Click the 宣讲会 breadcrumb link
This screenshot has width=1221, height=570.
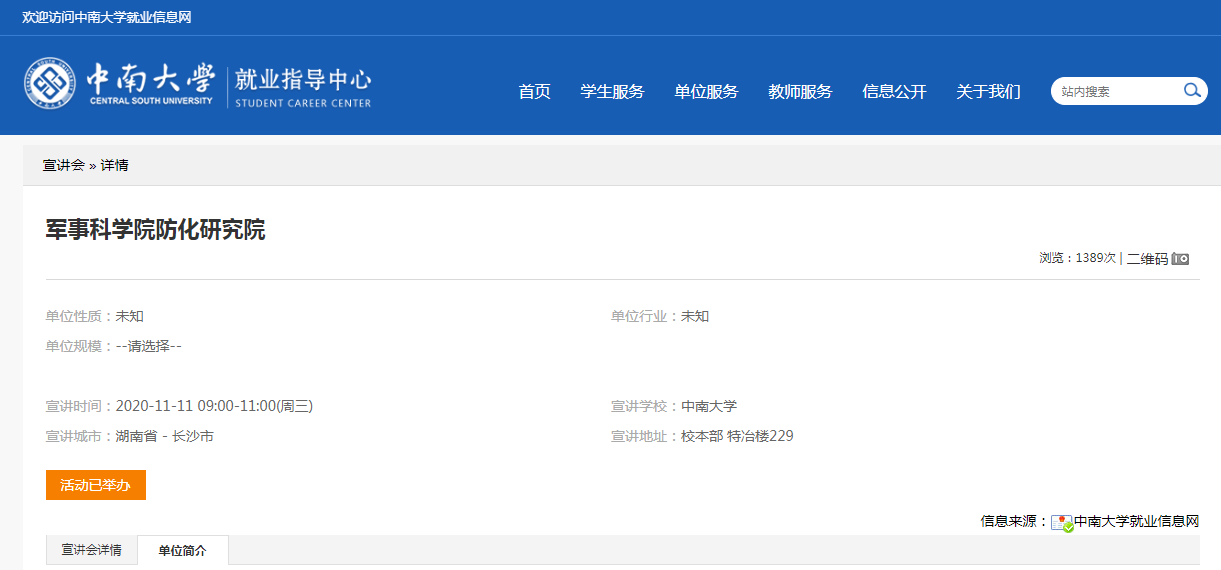coord(63,165)
